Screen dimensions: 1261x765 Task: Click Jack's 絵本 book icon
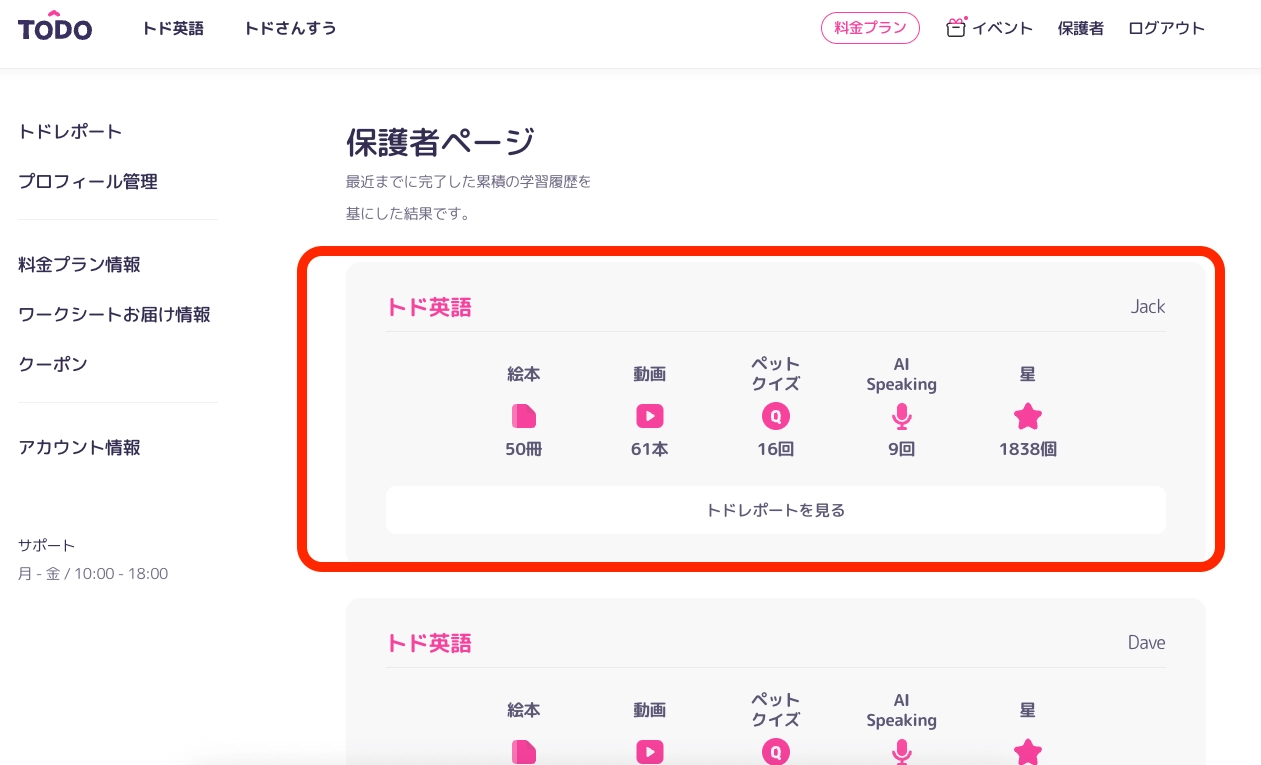pos(524,416)
